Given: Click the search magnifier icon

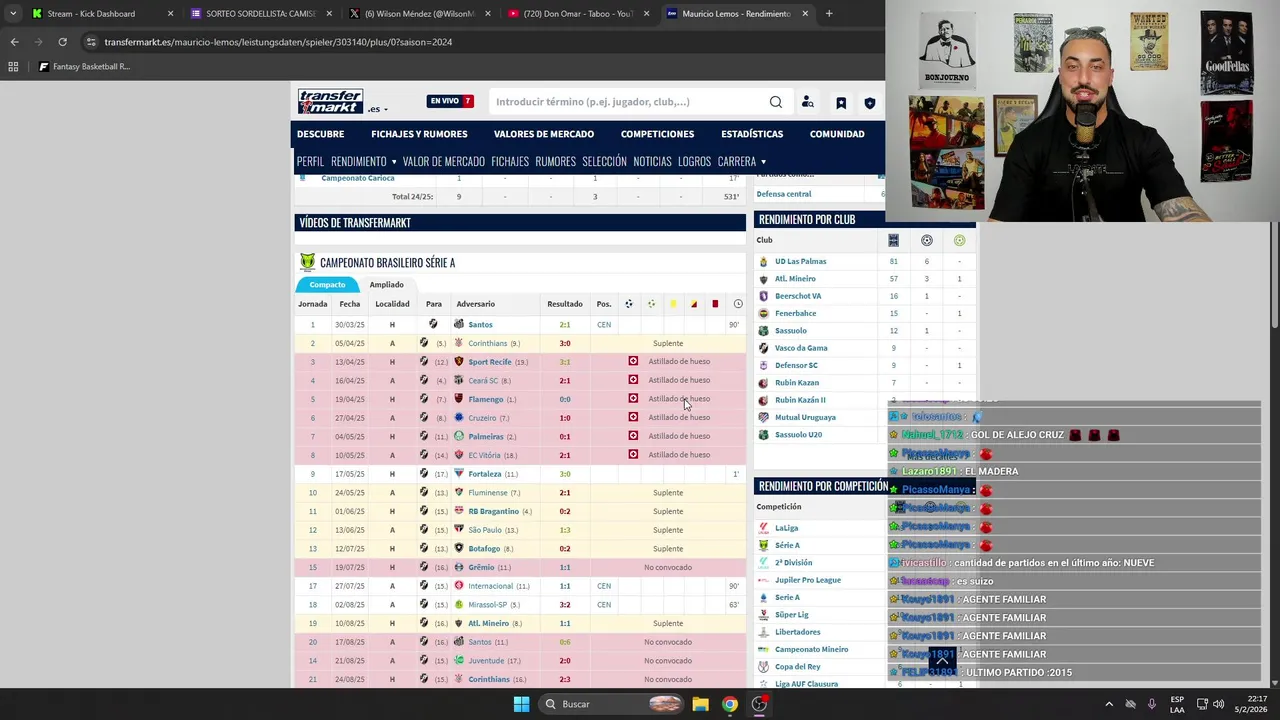Looking at the screenshot, I should [776, 102].
